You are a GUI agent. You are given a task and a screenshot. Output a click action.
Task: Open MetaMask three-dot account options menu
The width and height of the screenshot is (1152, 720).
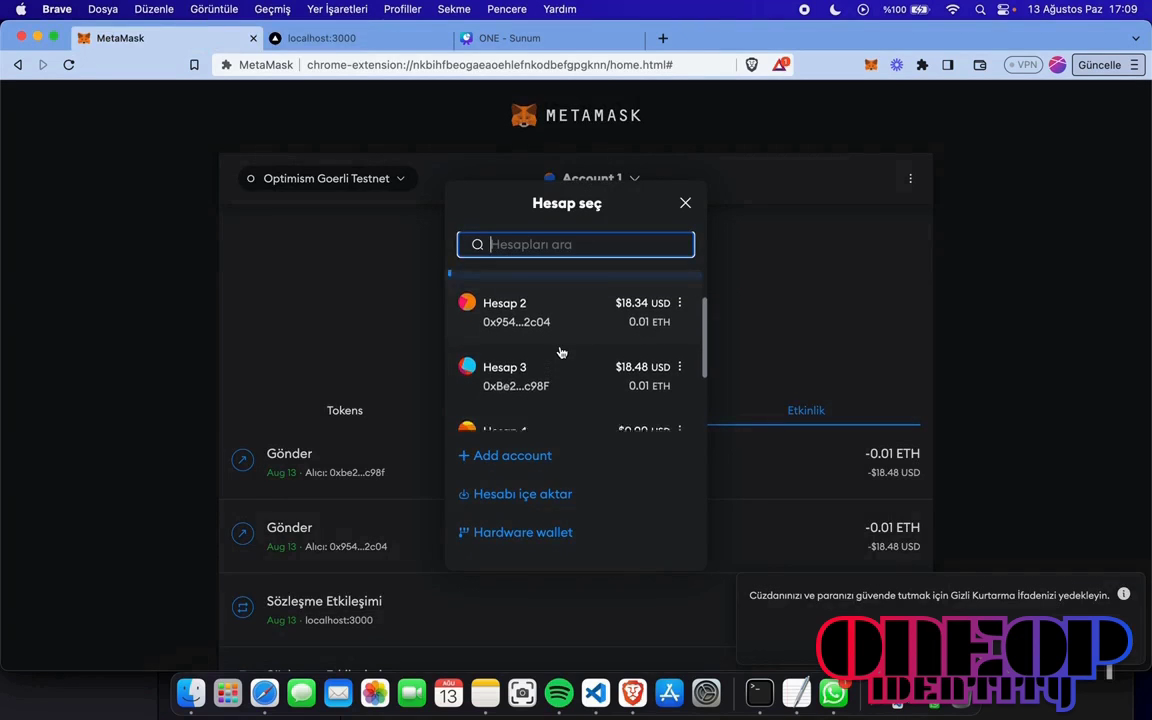[910, 179]
